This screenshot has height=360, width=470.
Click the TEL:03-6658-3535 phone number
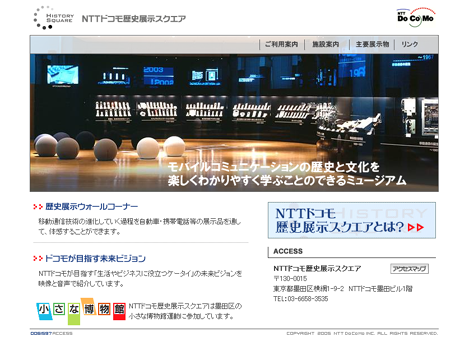pos(301,299)
